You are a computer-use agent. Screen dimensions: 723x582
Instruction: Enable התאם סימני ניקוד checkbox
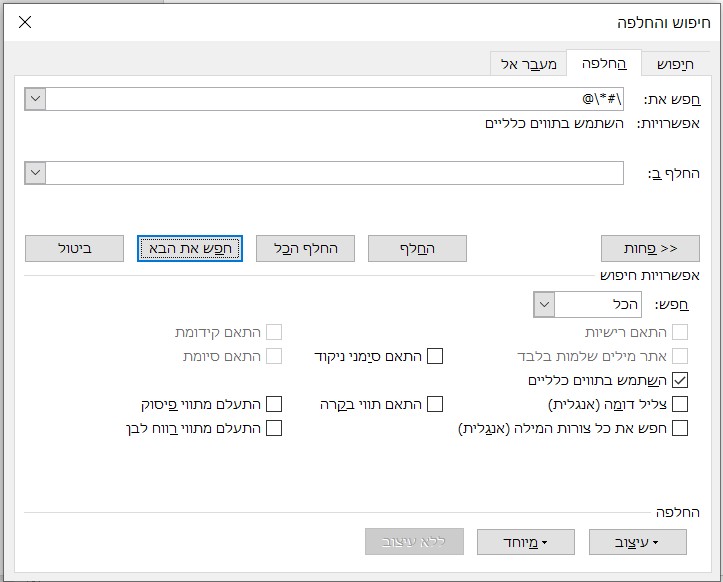click(435, 356)
